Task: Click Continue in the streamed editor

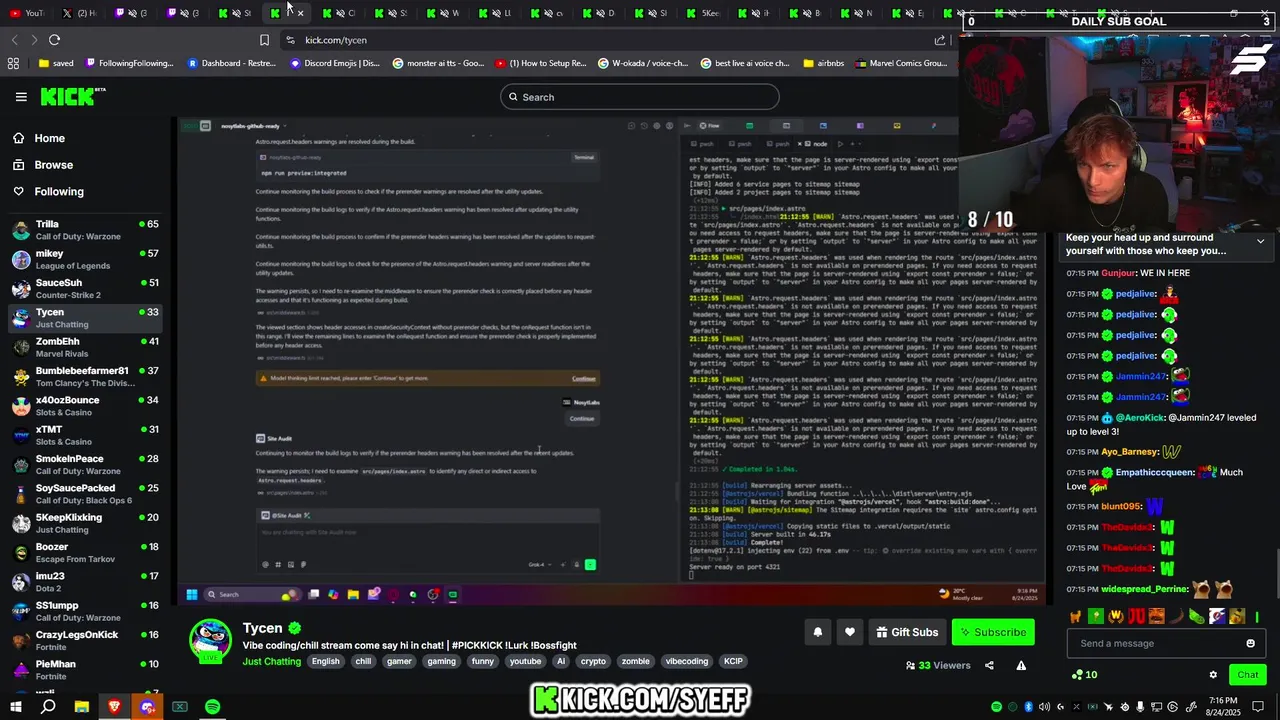Action: tap(584, 379)
